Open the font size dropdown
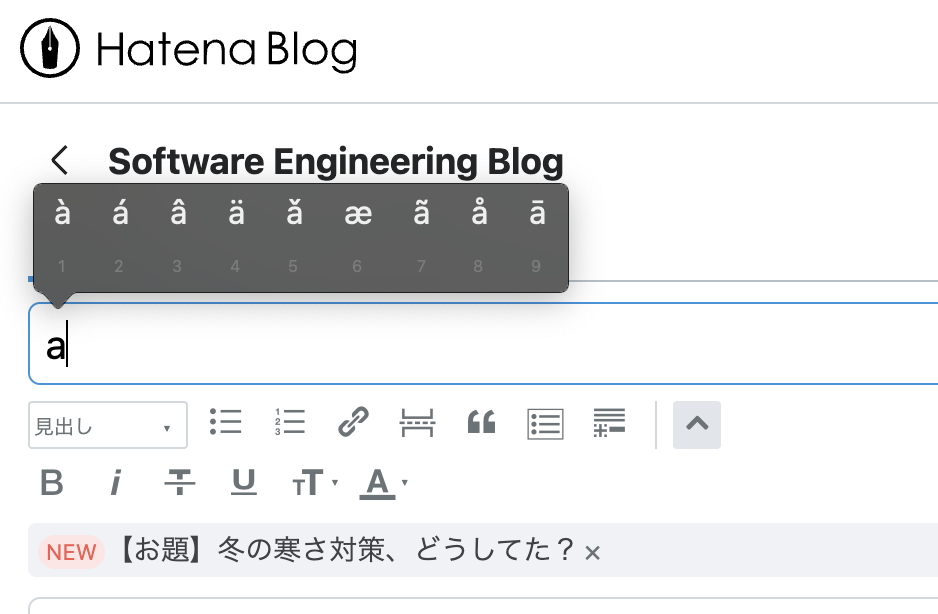 (x=314, y=484)
